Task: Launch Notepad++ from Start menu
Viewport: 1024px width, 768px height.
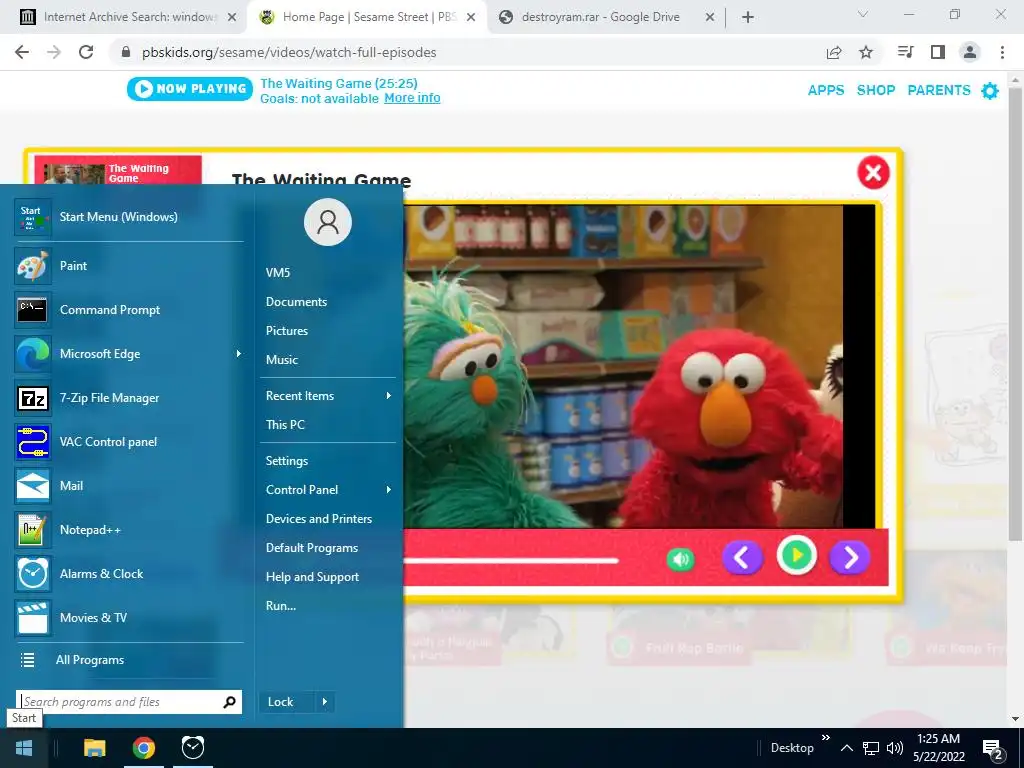Action: [x=129, y=530]
